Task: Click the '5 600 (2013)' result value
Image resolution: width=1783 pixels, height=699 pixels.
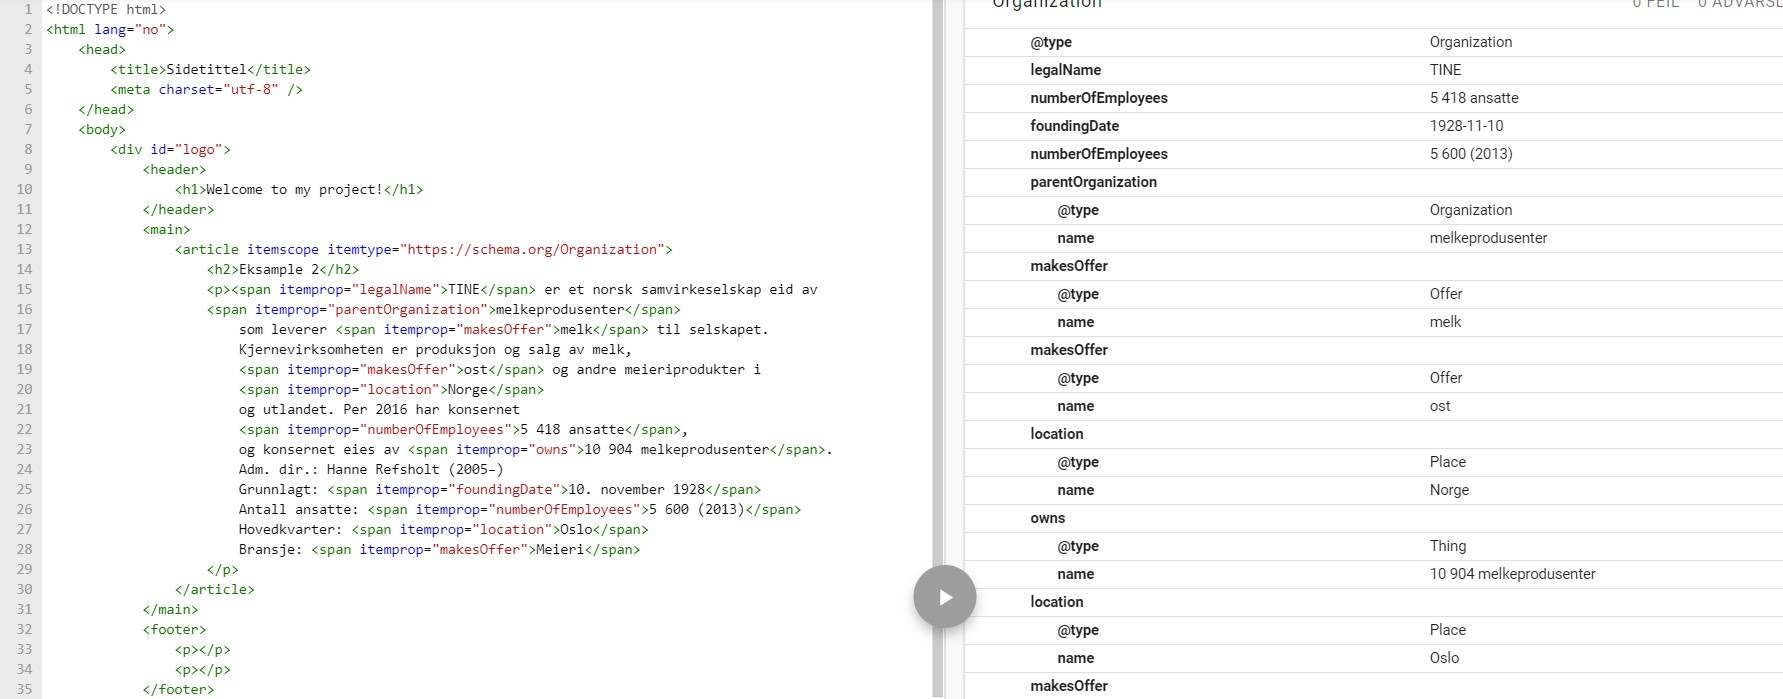Action: tap(1471, 154)
